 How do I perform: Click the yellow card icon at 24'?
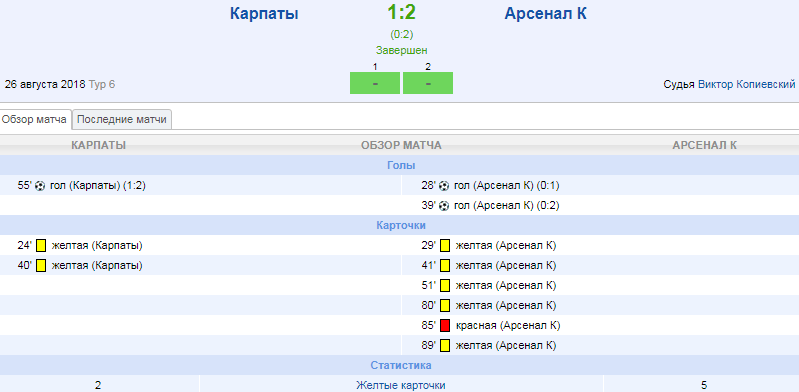tap(41, 246)
